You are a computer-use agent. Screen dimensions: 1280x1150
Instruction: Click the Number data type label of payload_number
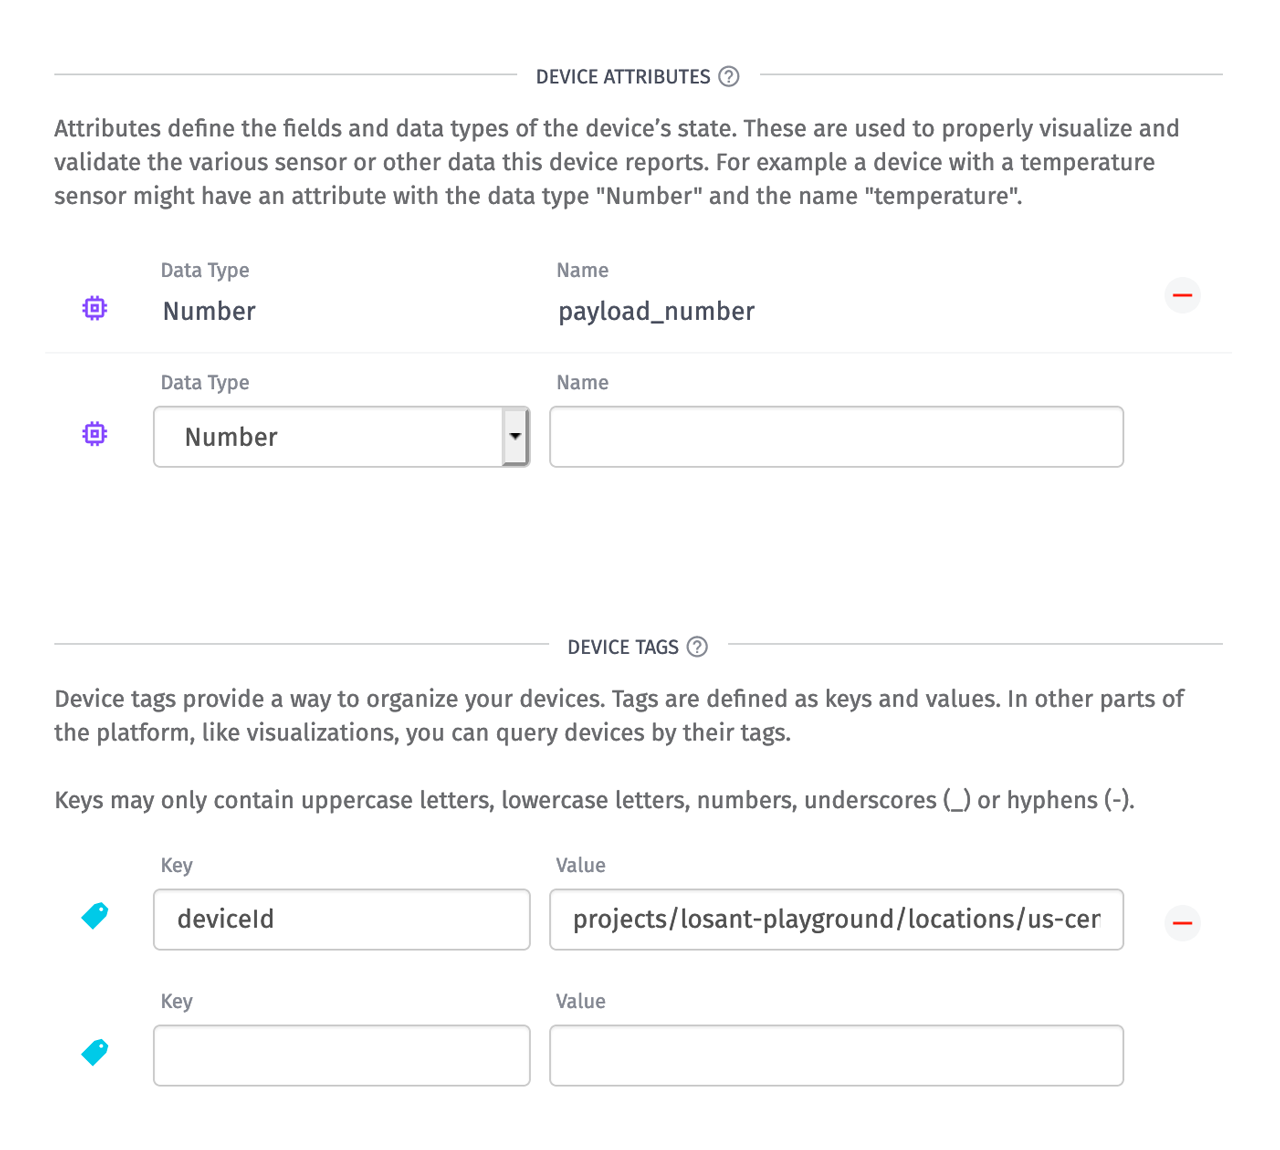(208, 311)
